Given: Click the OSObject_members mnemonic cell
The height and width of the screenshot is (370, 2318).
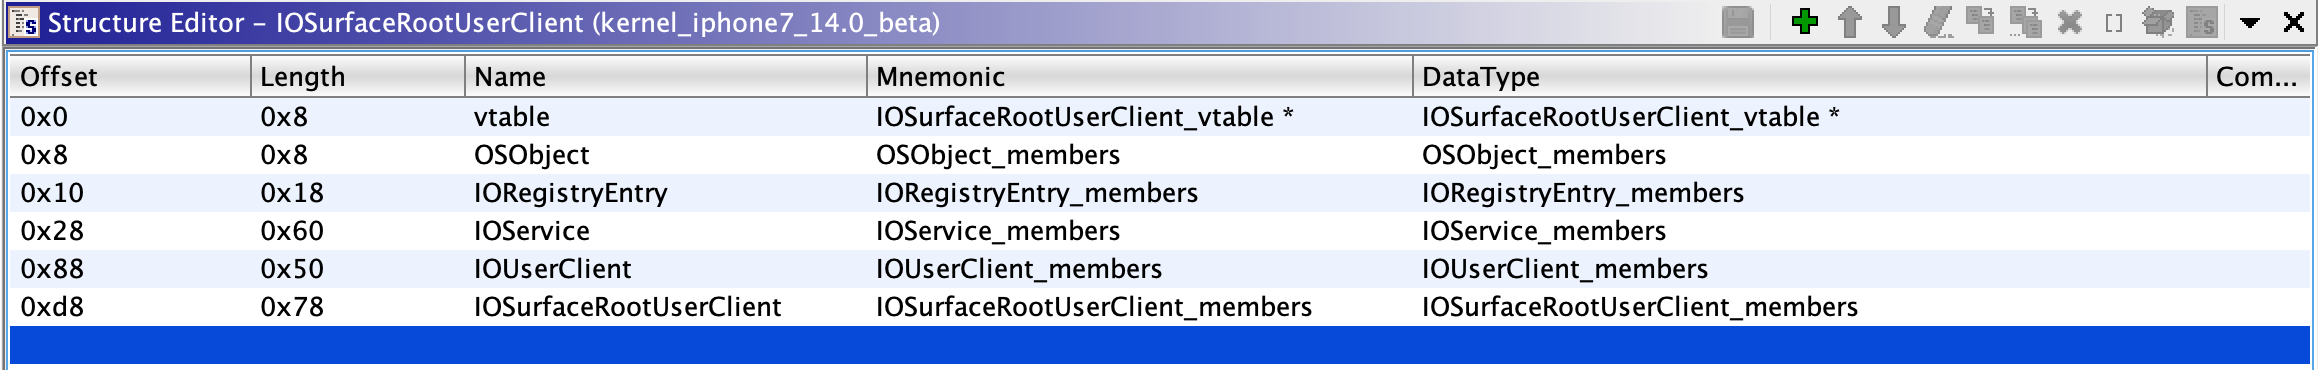Looking at the screenshot, I should click(x=1140, y=155).
